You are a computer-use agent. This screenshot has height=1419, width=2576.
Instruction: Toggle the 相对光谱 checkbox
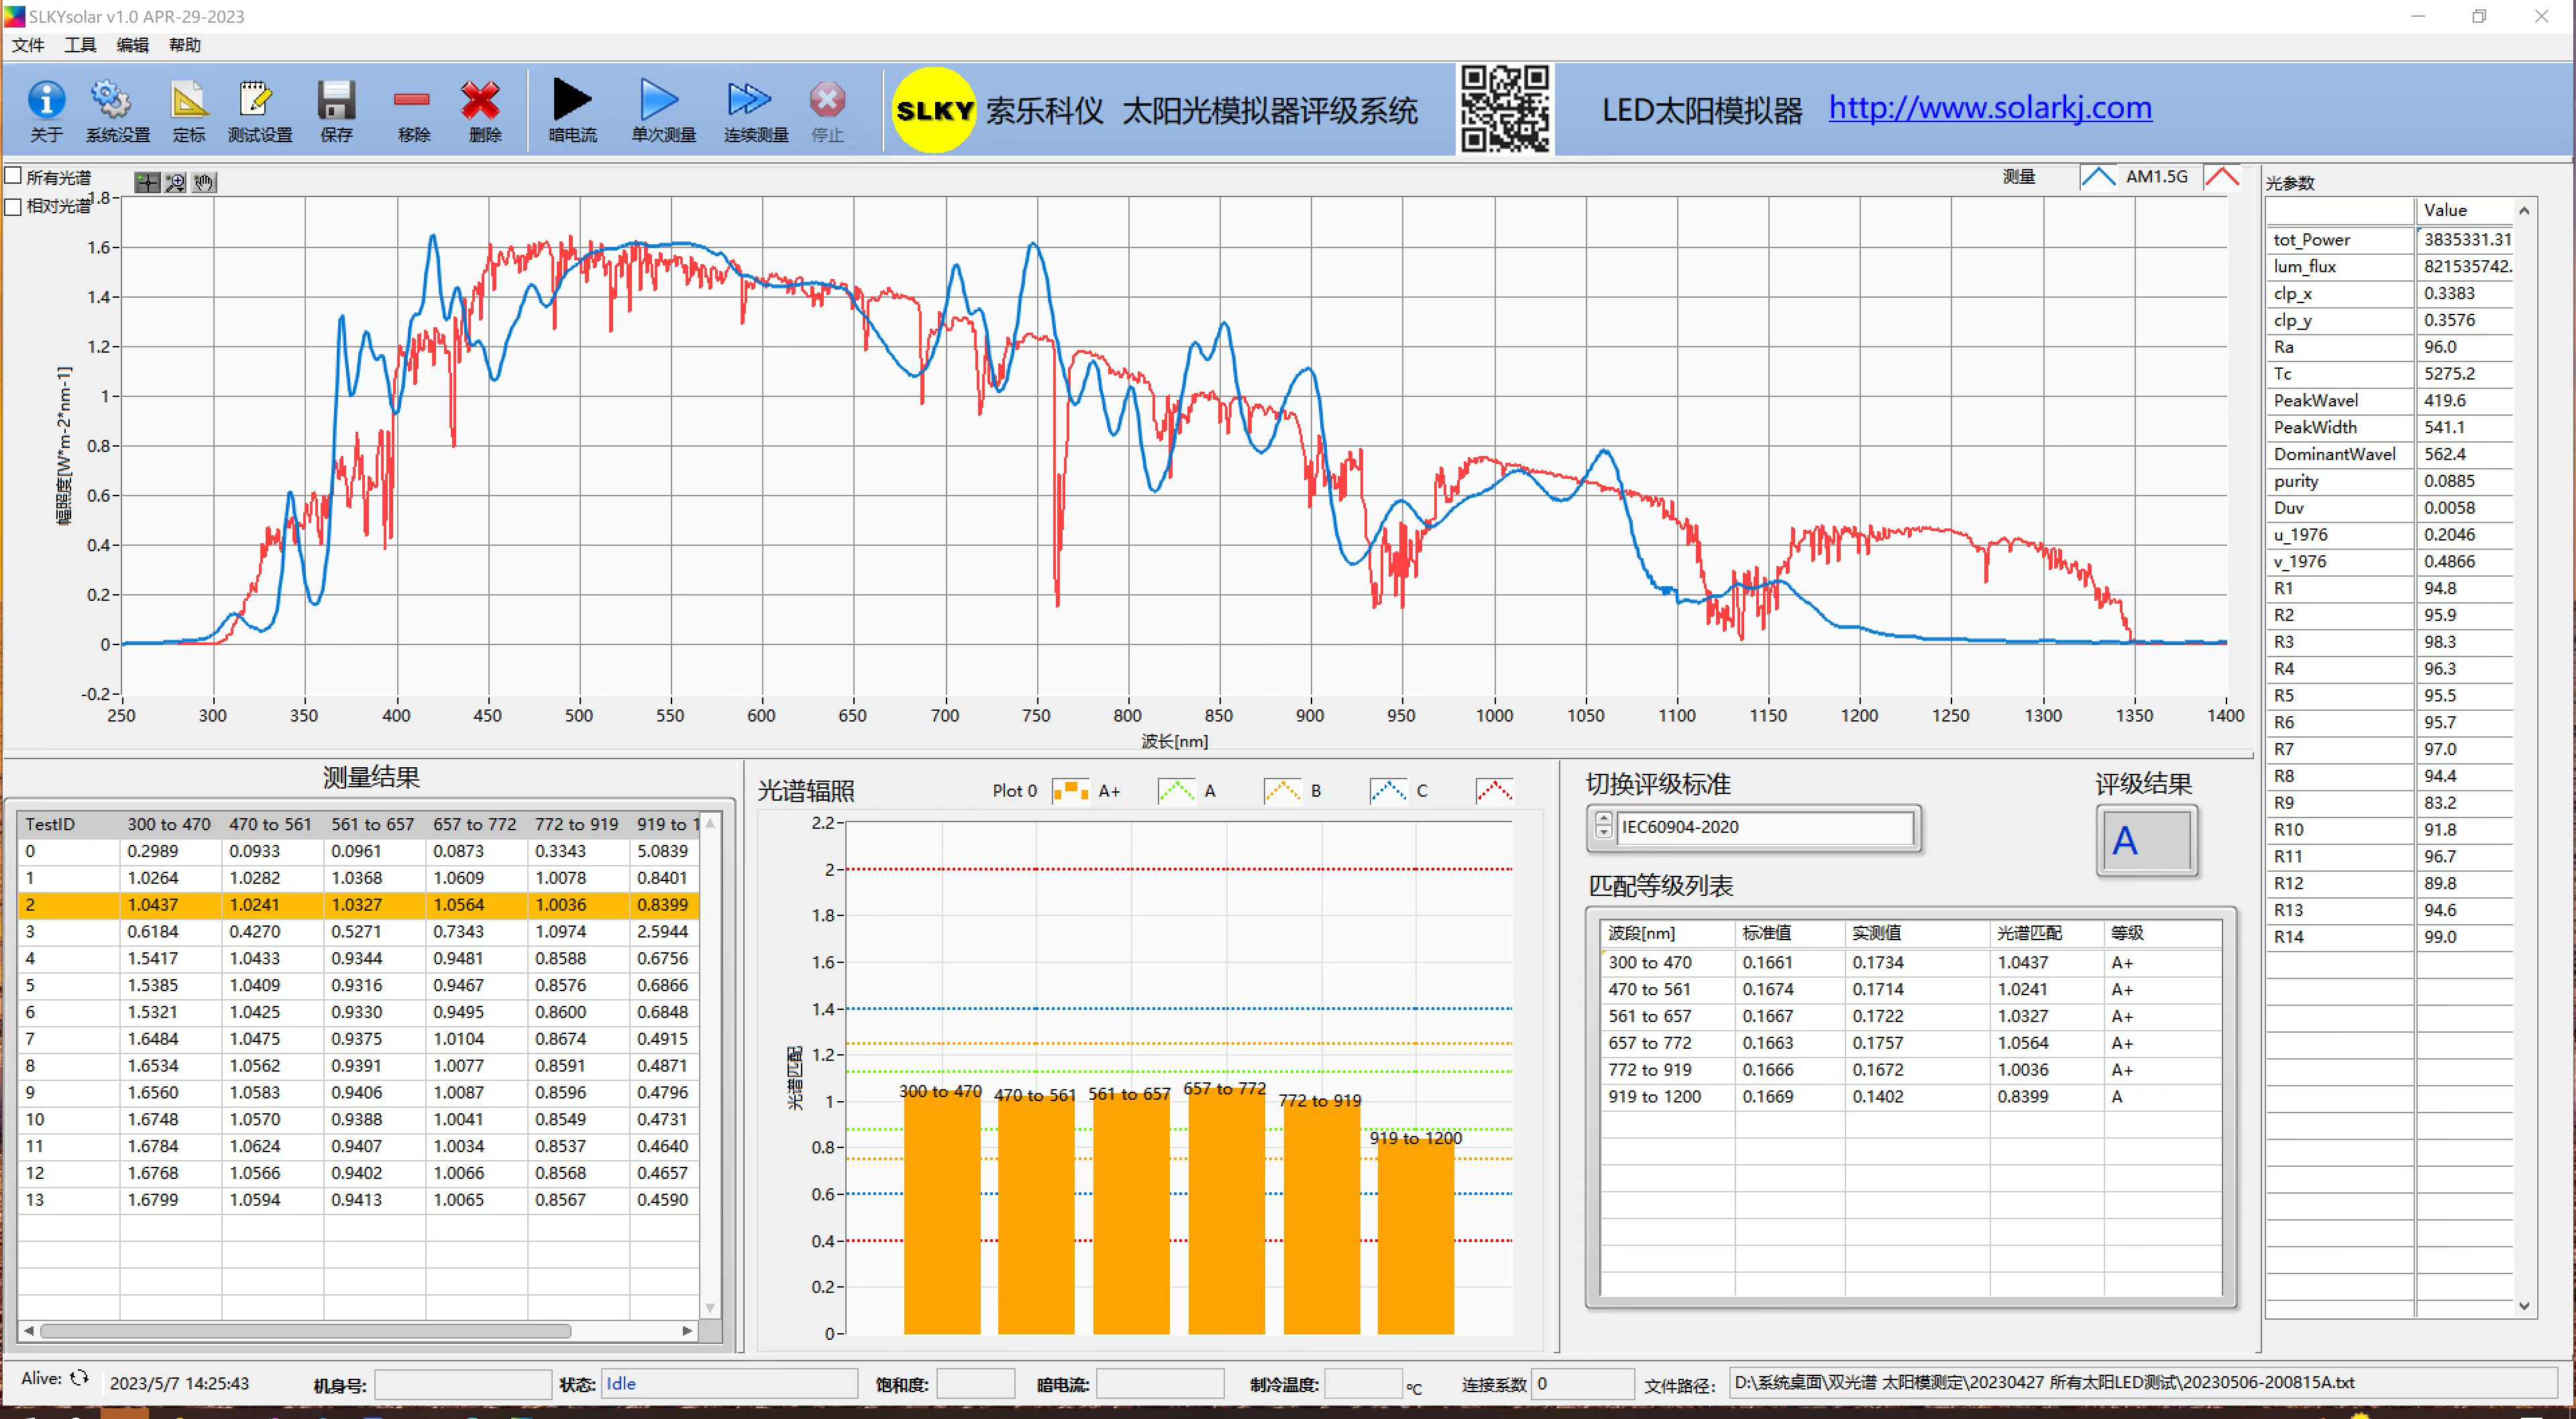(x=14, y=206)
